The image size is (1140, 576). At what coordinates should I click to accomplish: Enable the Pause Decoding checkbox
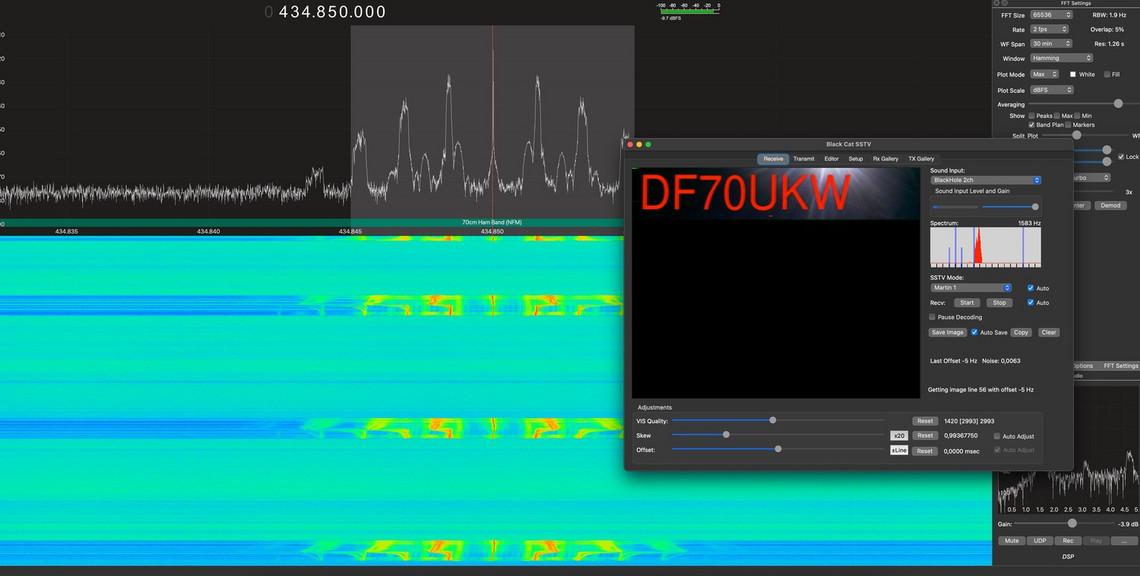pyautogui.click(x=933, y=317)
